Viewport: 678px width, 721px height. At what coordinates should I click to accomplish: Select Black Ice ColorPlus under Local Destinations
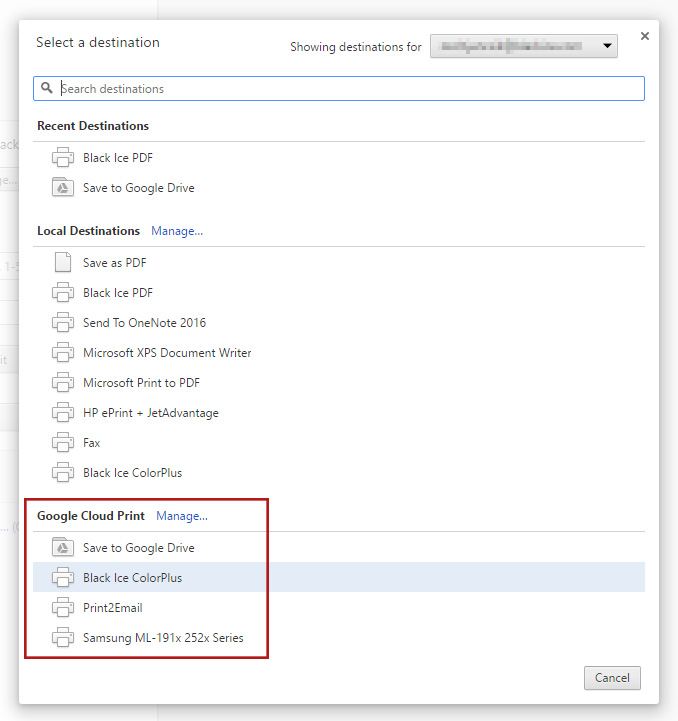(x=132, y=473)
